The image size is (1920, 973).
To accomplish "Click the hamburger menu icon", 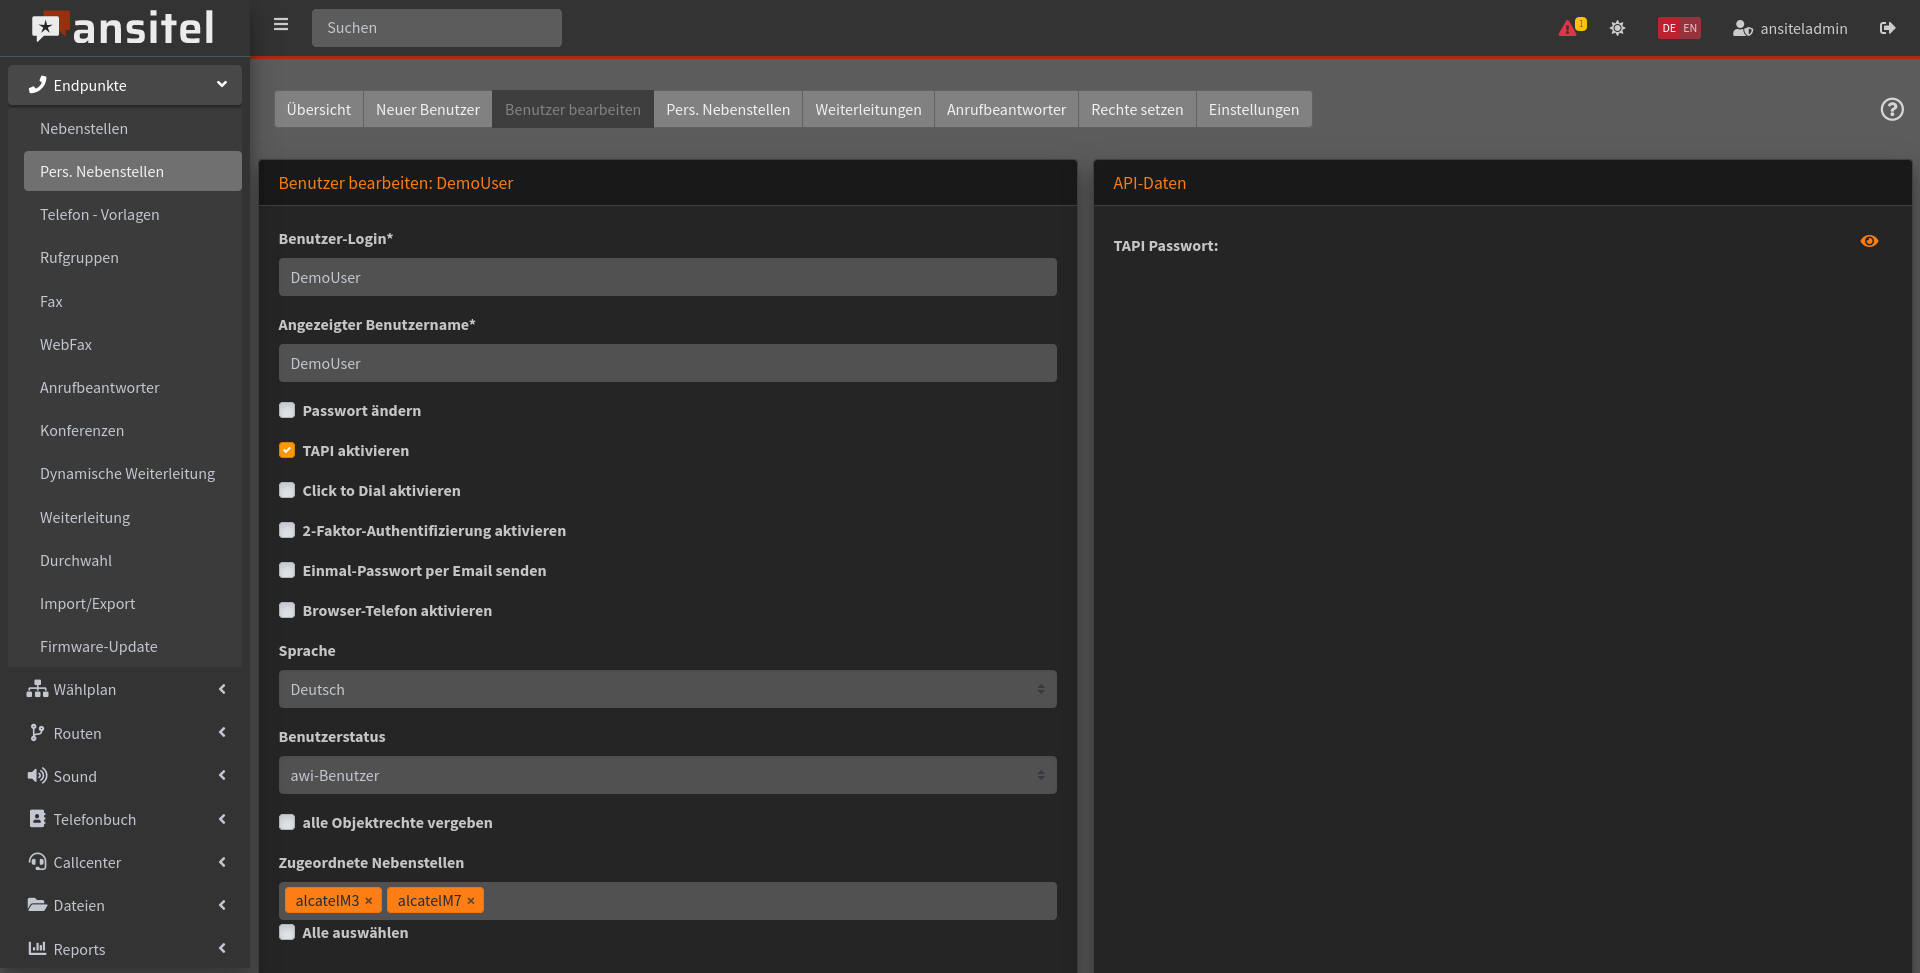I will coord(281,25).
